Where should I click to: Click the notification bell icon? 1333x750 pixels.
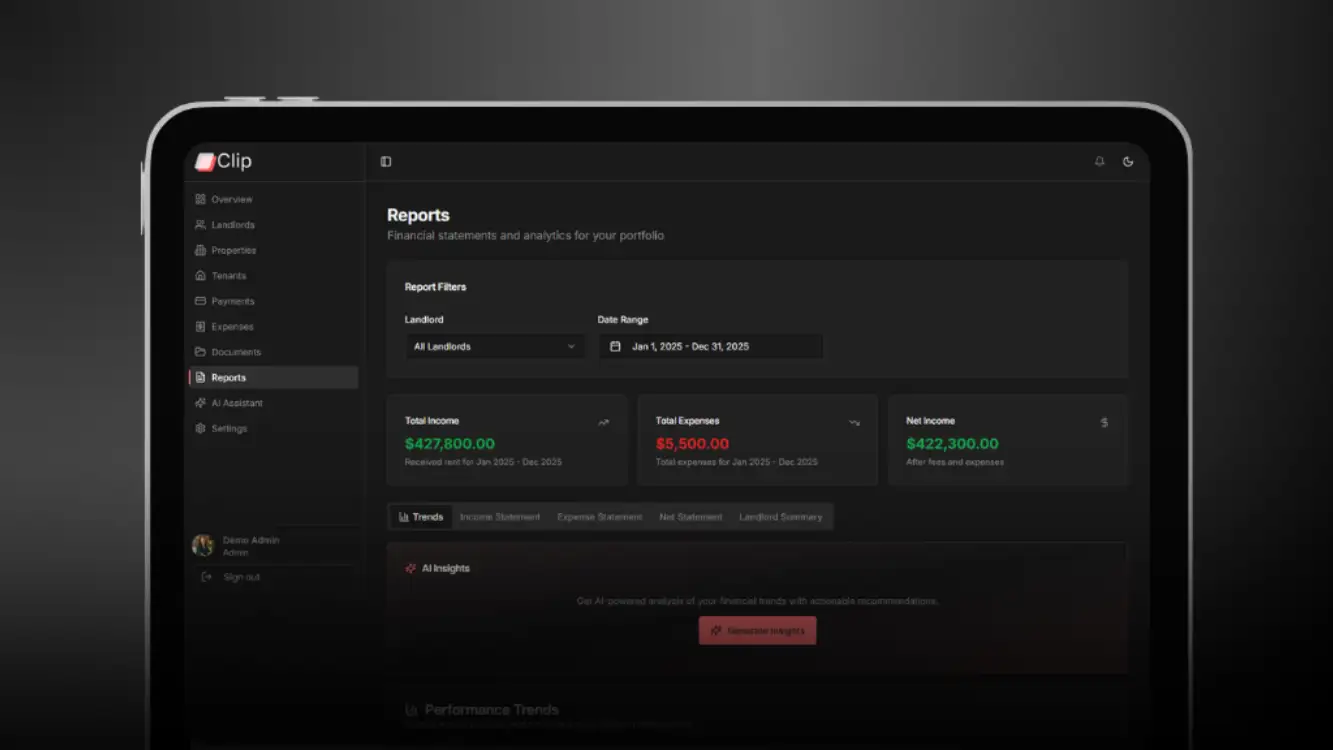click(1099, 161)
